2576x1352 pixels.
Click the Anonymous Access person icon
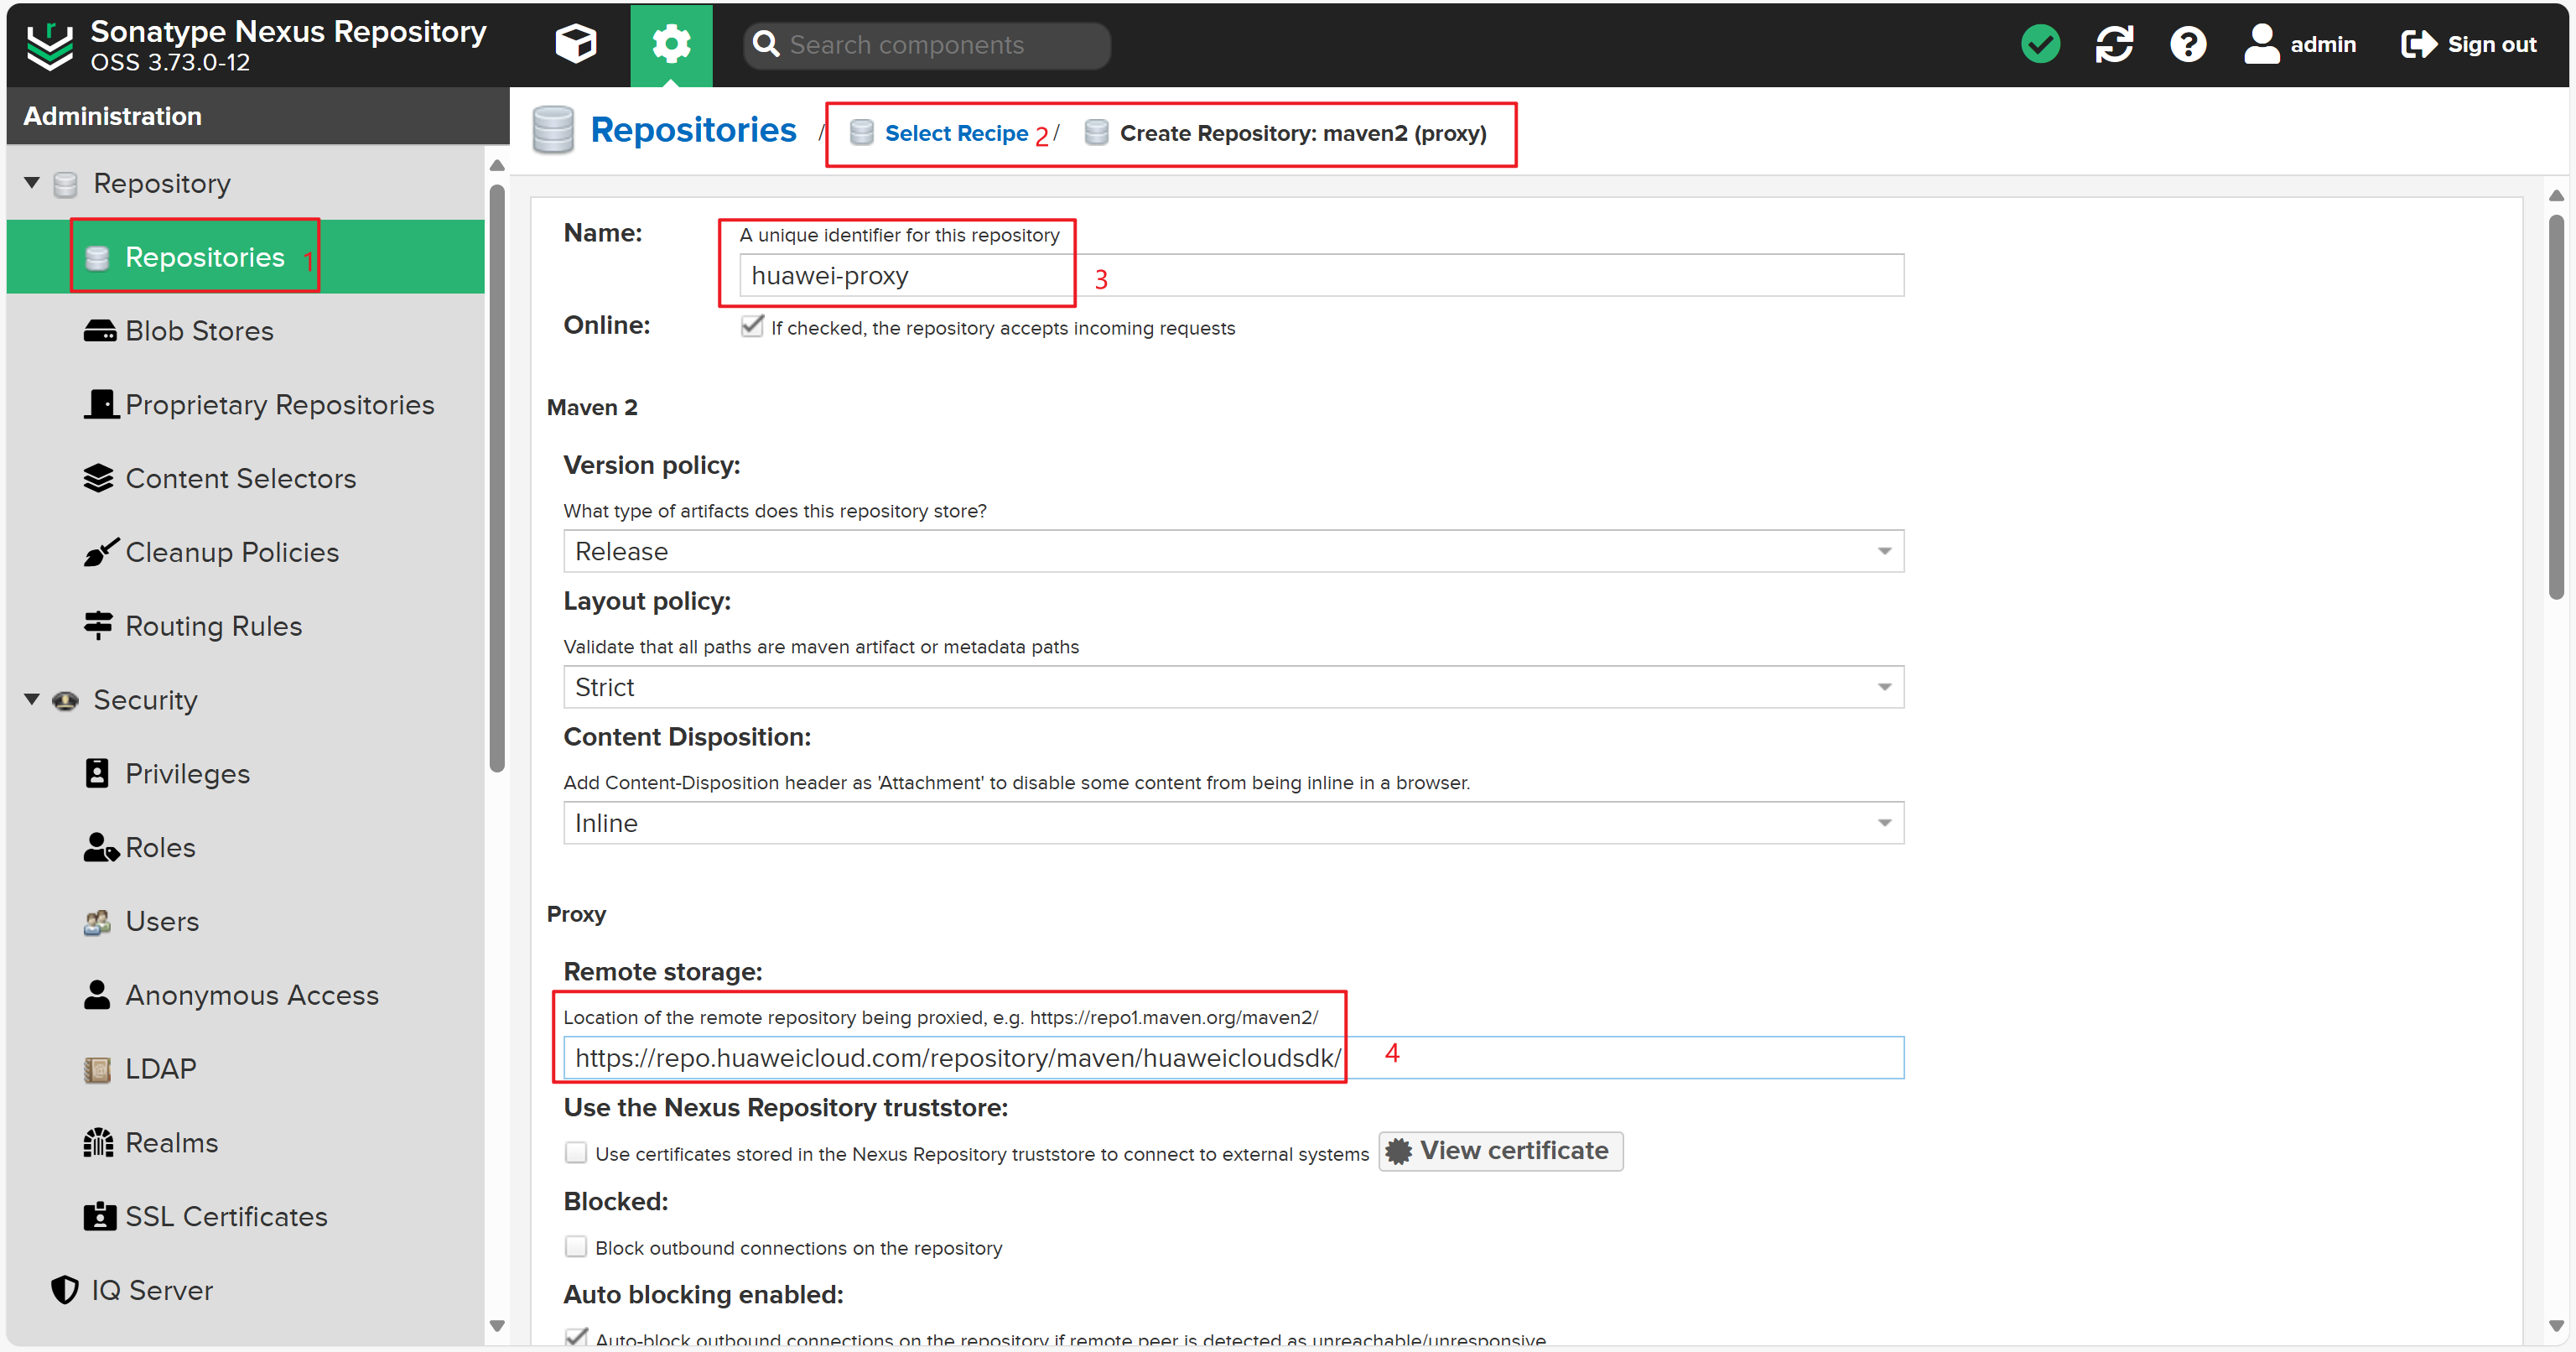point(97,995)
